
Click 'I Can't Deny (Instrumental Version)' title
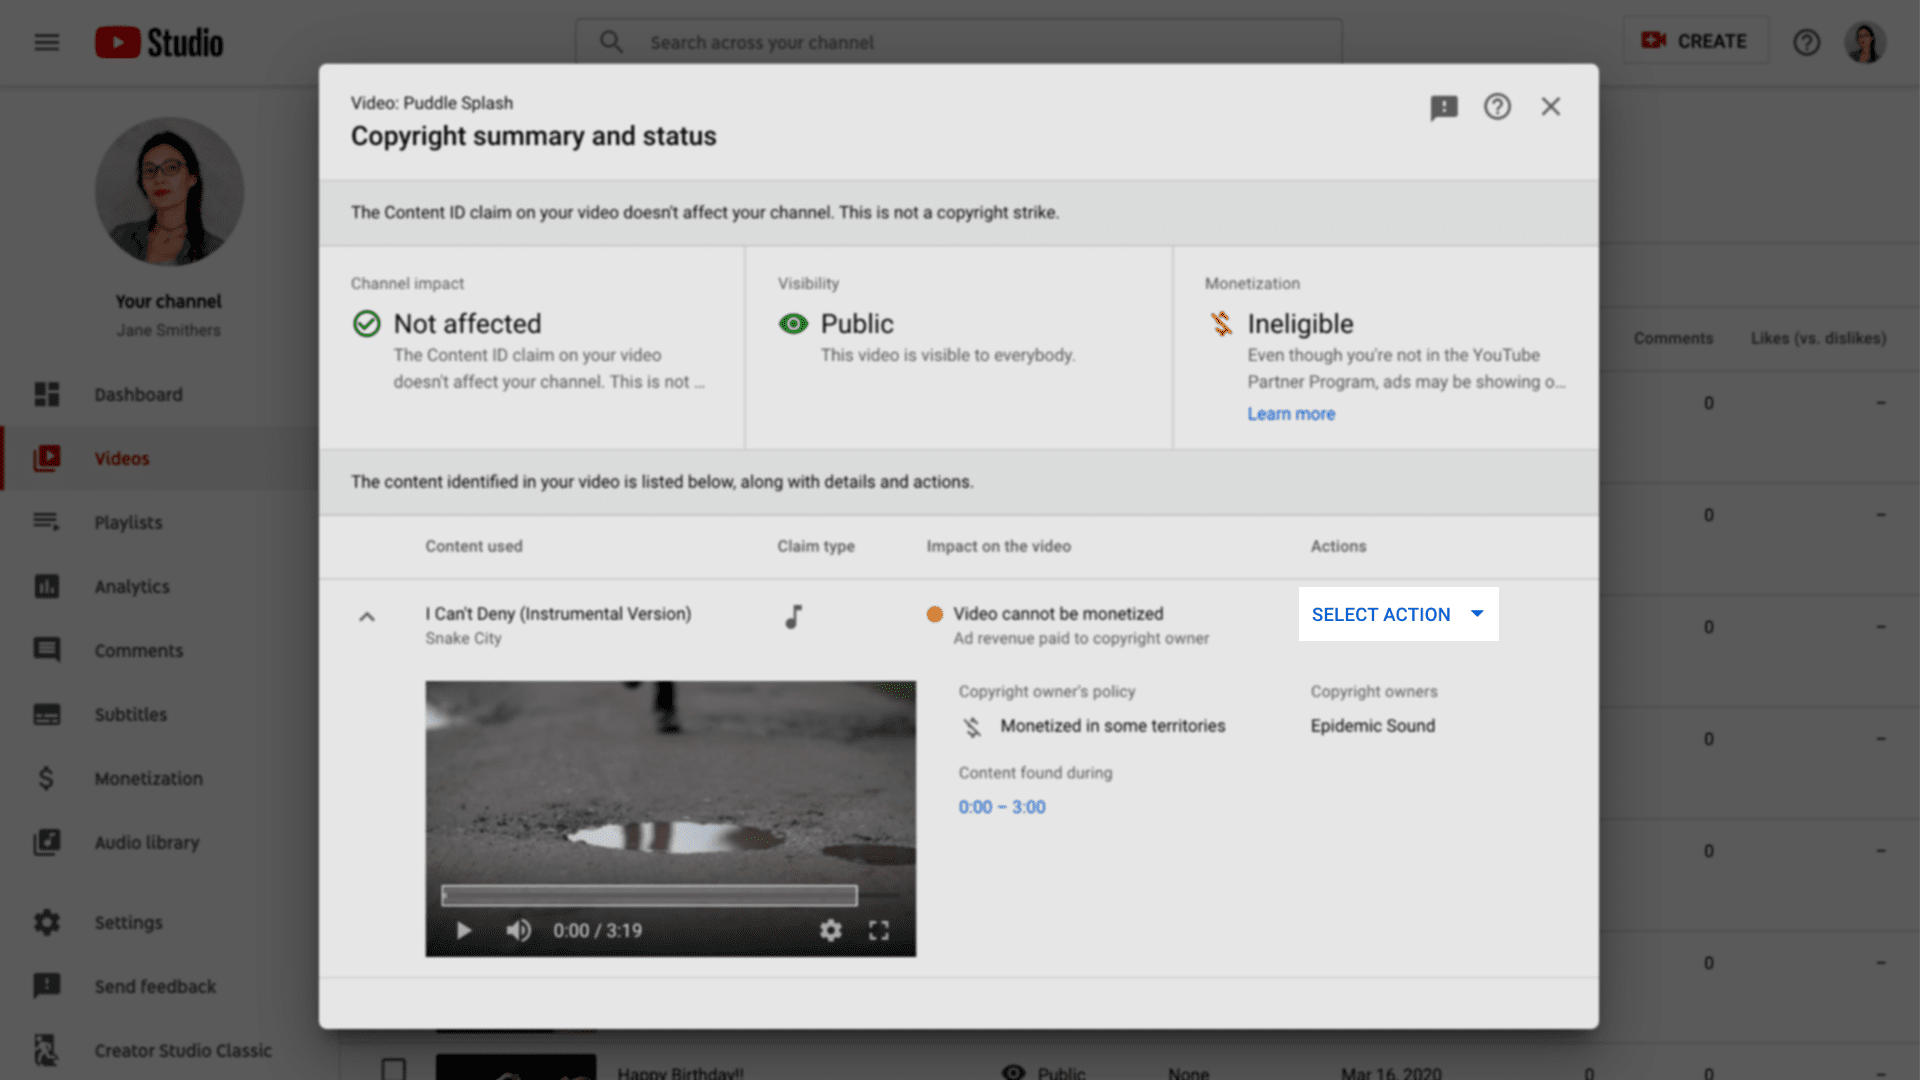point(558,614)
